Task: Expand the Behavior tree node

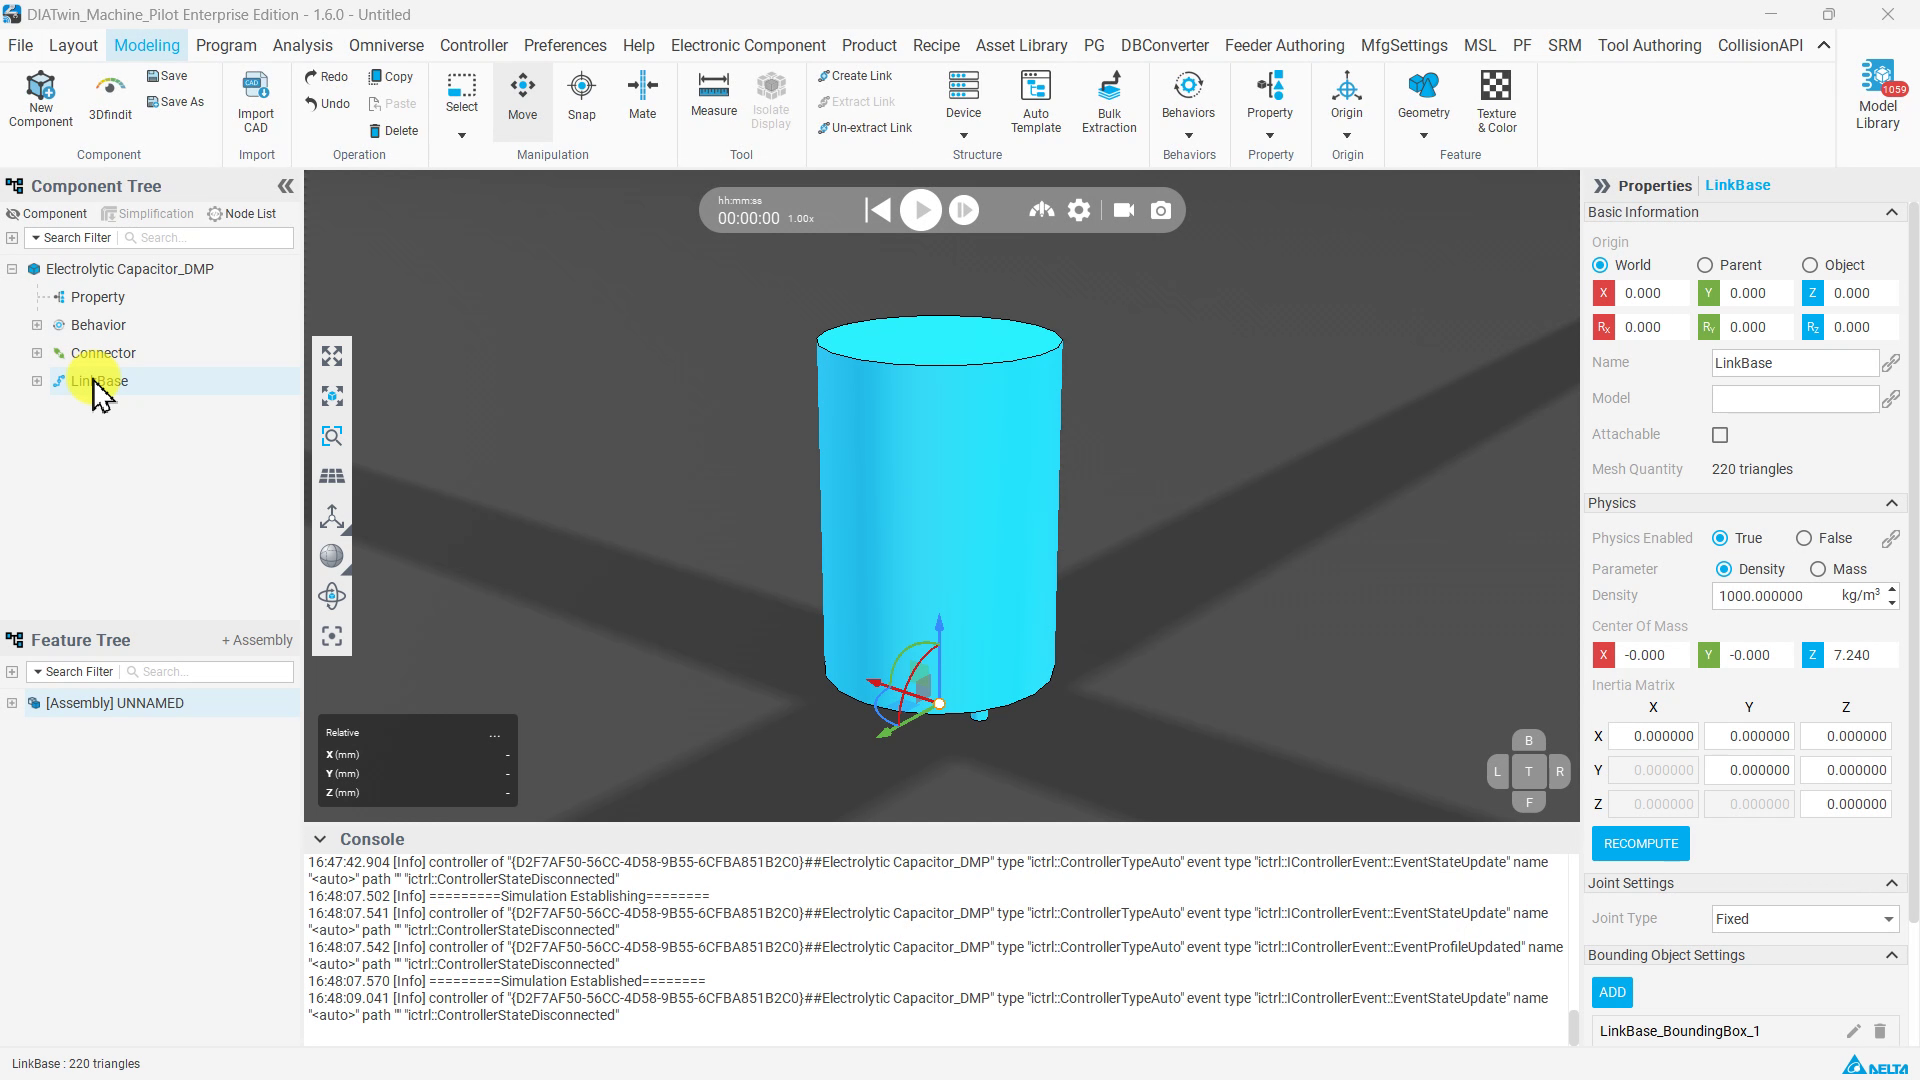Action: pyautogui.click(x=37, y=325)
